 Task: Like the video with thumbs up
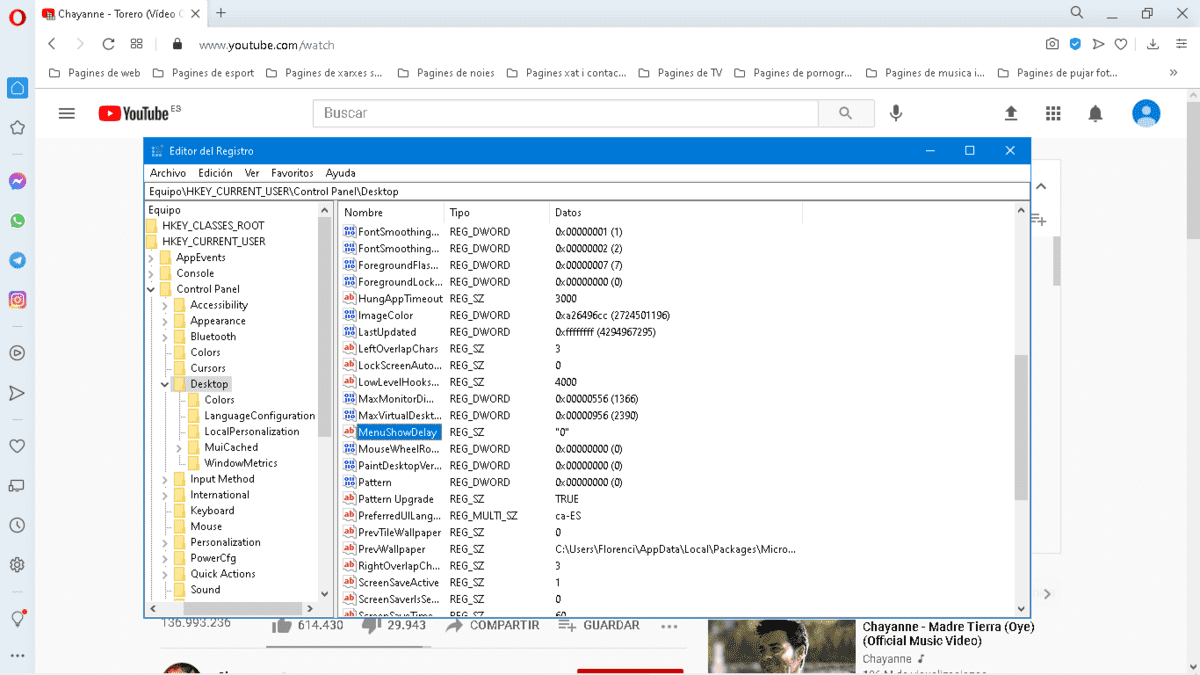281,625
